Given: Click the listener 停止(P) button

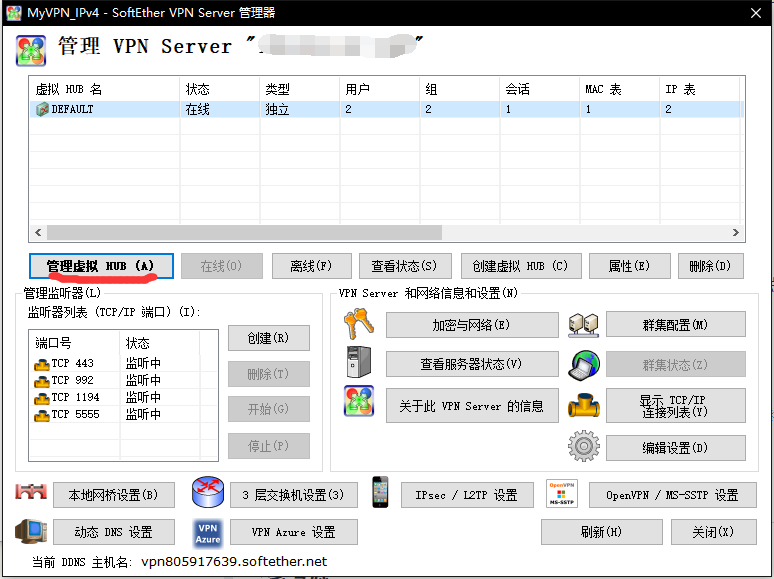Looking at the screenshot, I should click(x=269, y=446).
